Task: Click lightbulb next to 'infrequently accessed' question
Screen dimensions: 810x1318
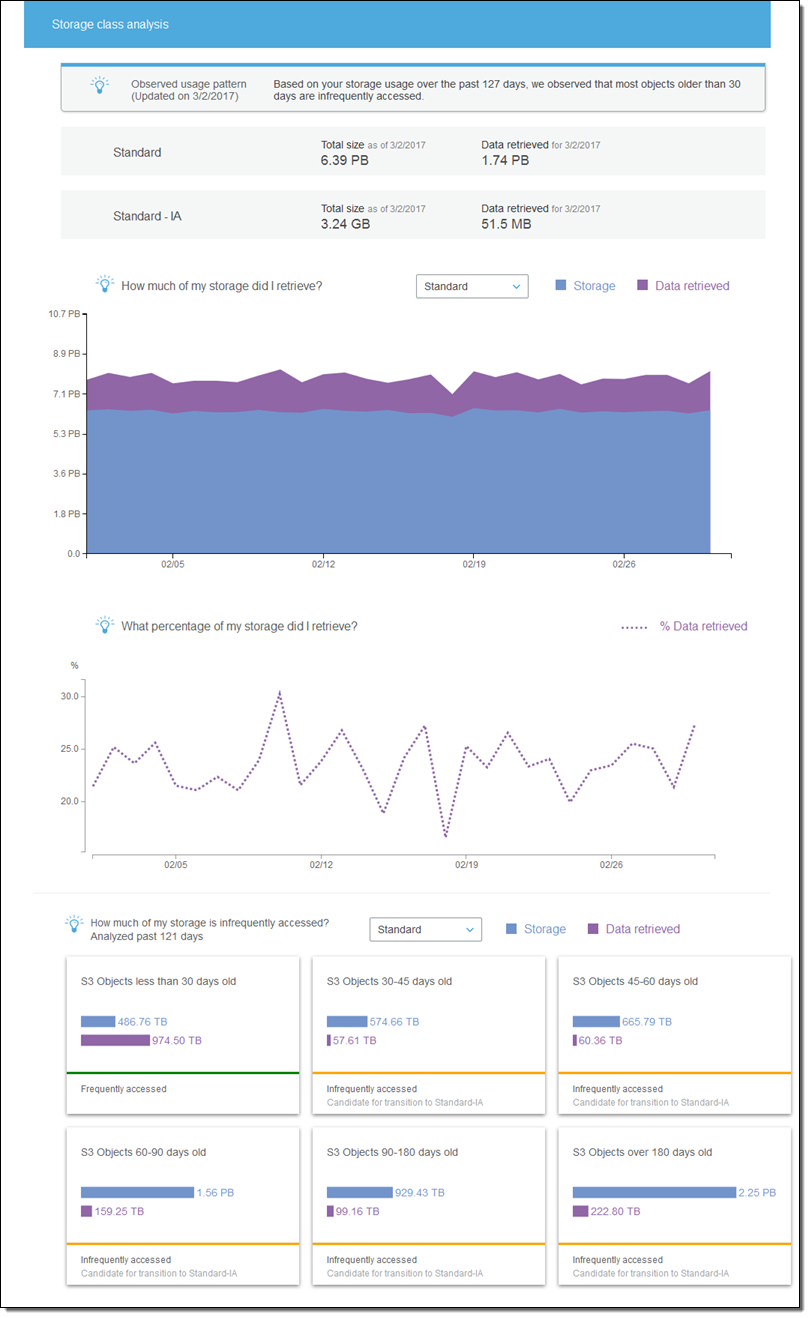Action: click(x=74, y=924)
